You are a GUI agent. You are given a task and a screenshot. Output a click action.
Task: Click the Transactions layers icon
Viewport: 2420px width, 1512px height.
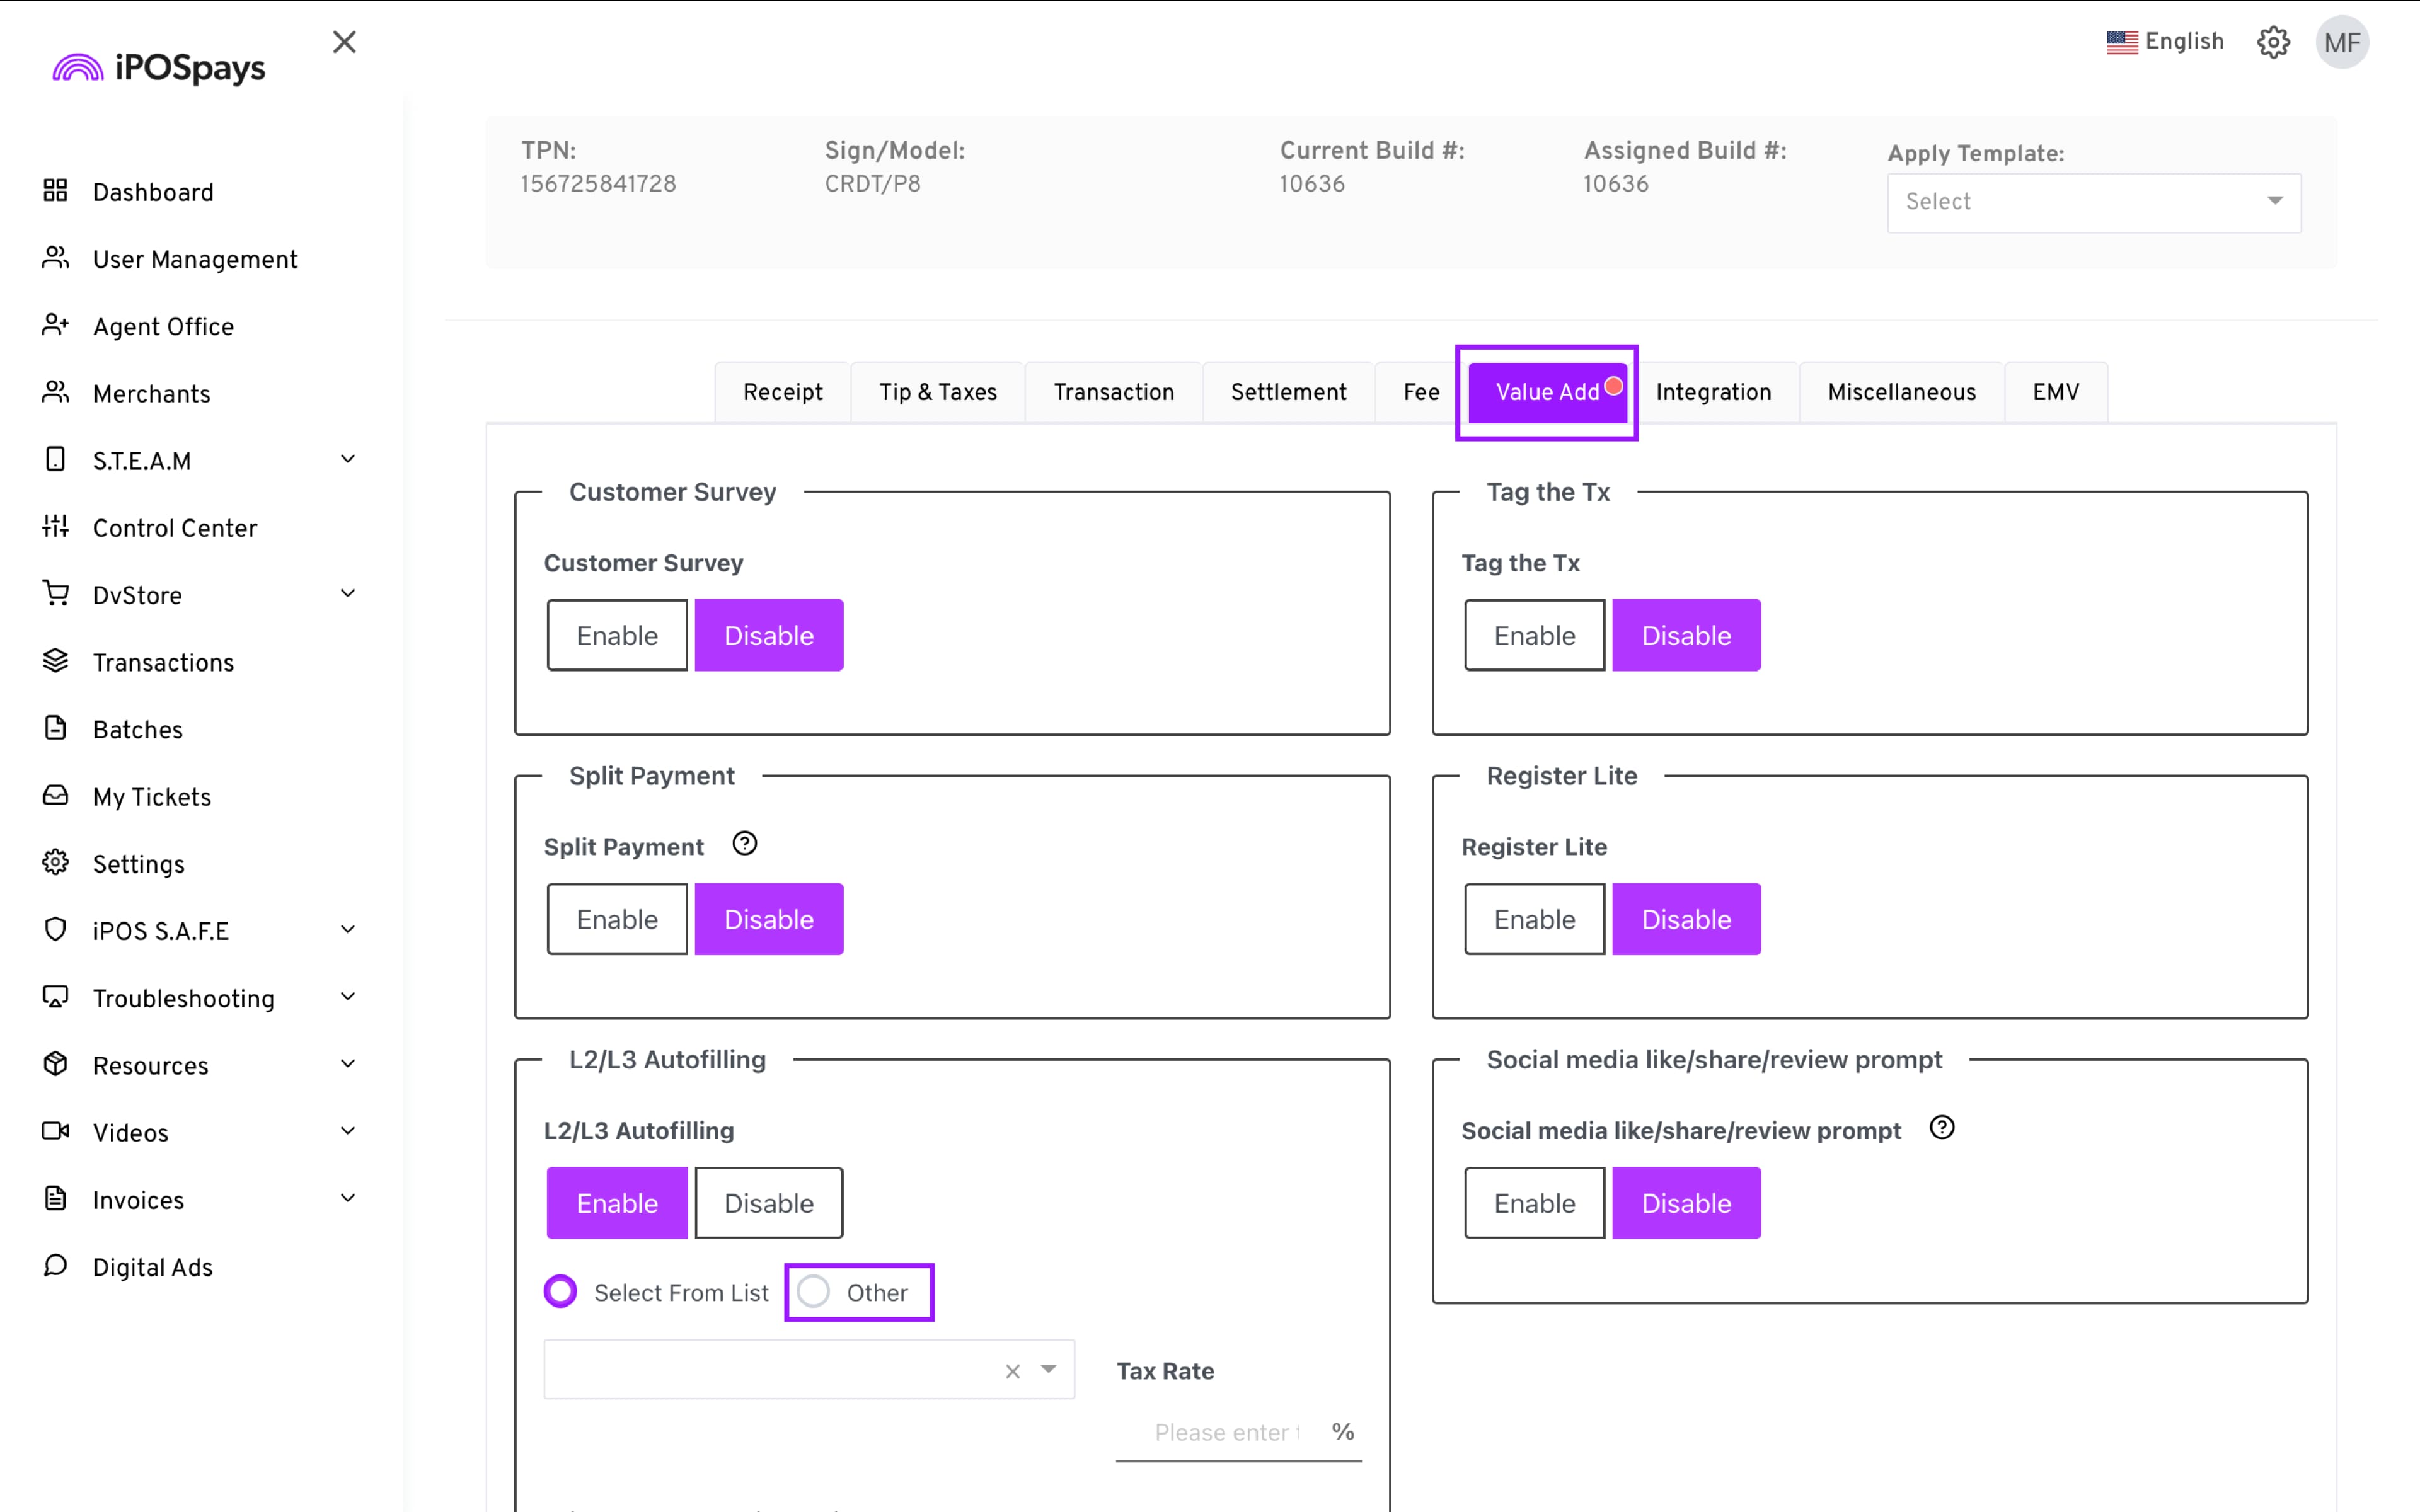[x=55, y=660]
